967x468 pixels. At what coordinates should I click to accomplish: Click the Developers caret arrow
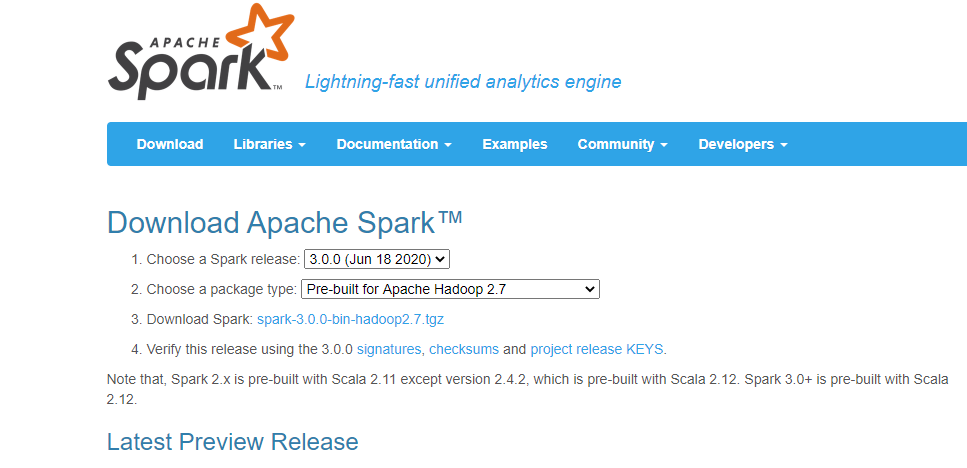point(784,145)
